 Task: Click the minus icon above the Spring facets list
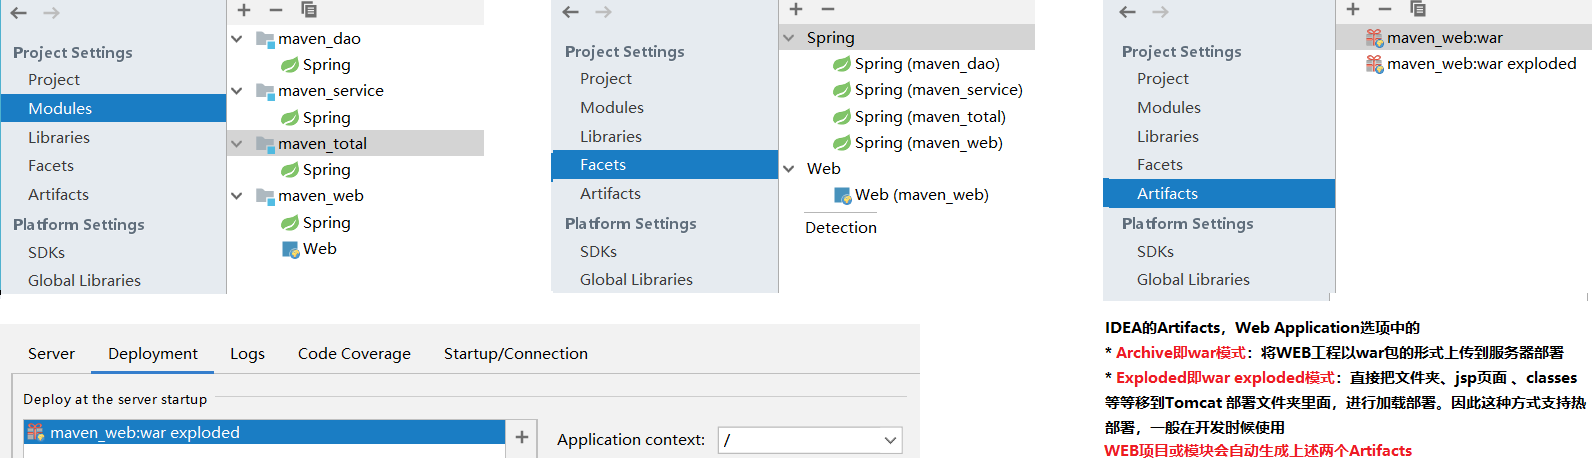(x=828, y=10)
